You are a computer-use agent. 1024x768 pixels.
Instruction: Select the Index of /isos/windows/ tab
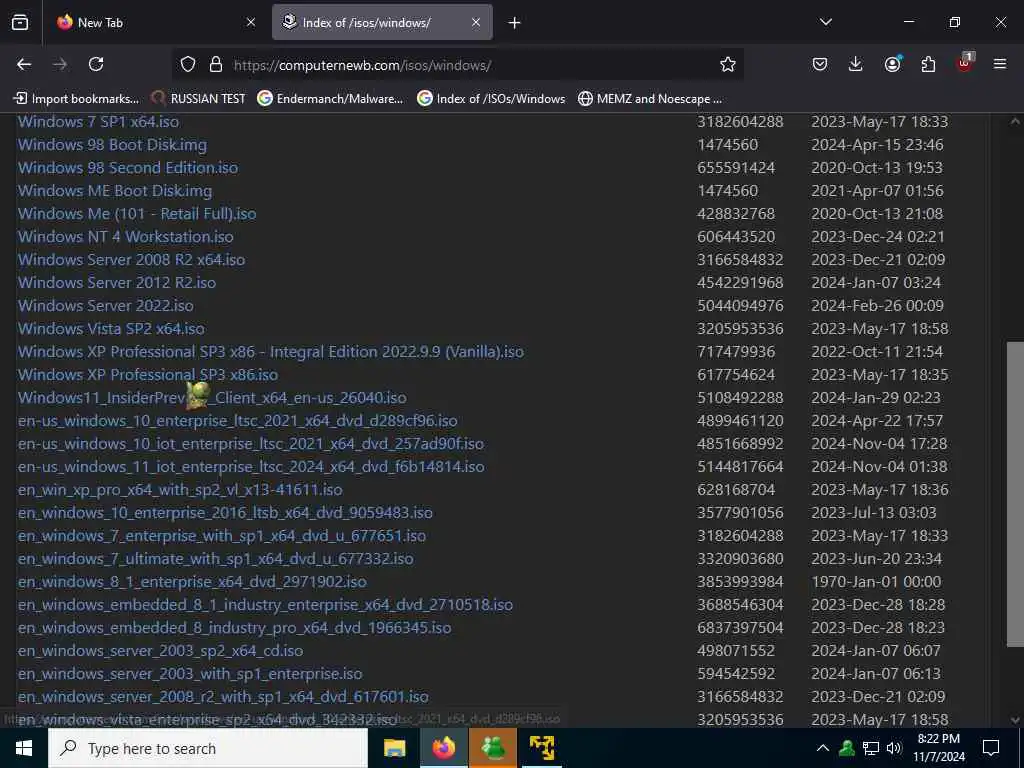pyautogui.click(x=382, y=22)
